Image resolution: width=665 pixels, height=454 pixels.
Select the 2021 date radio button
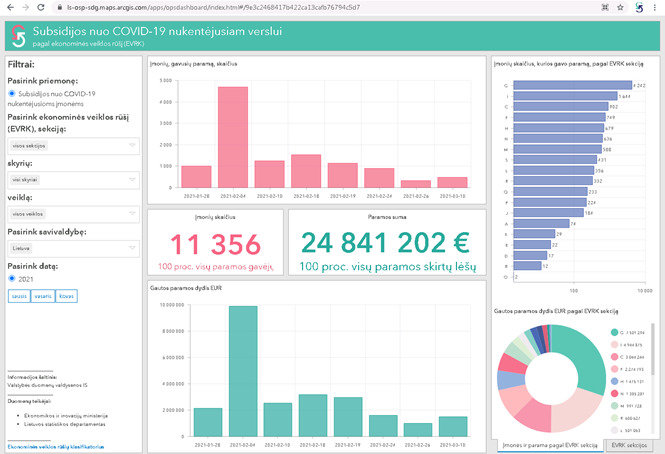coord(12,278)
